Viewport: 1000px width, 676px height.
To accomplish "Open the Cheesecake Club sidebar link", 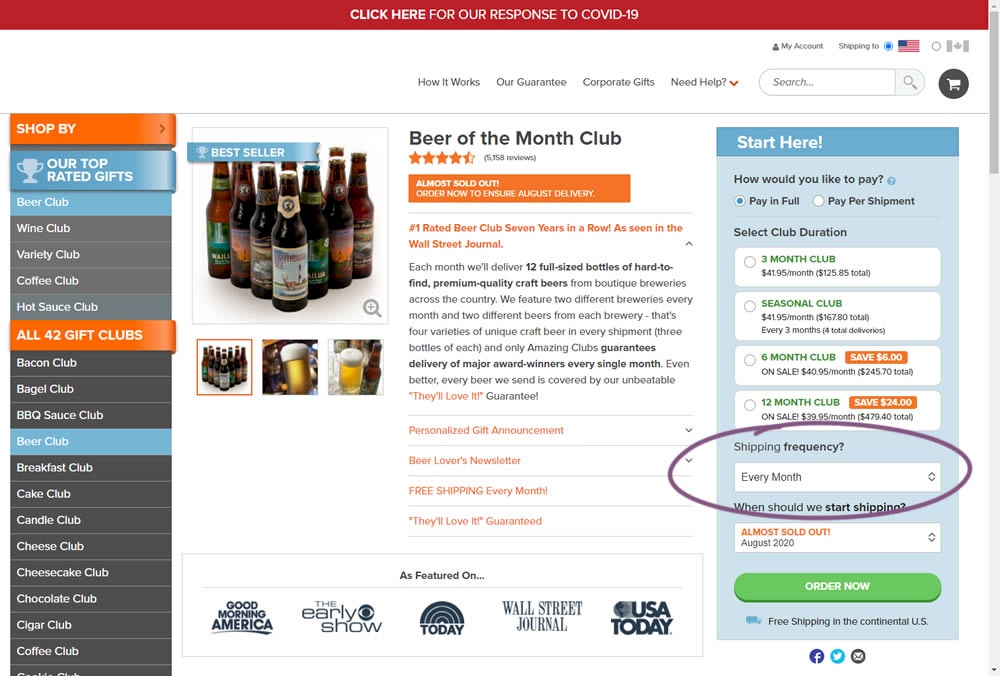I will click(62, 572).
